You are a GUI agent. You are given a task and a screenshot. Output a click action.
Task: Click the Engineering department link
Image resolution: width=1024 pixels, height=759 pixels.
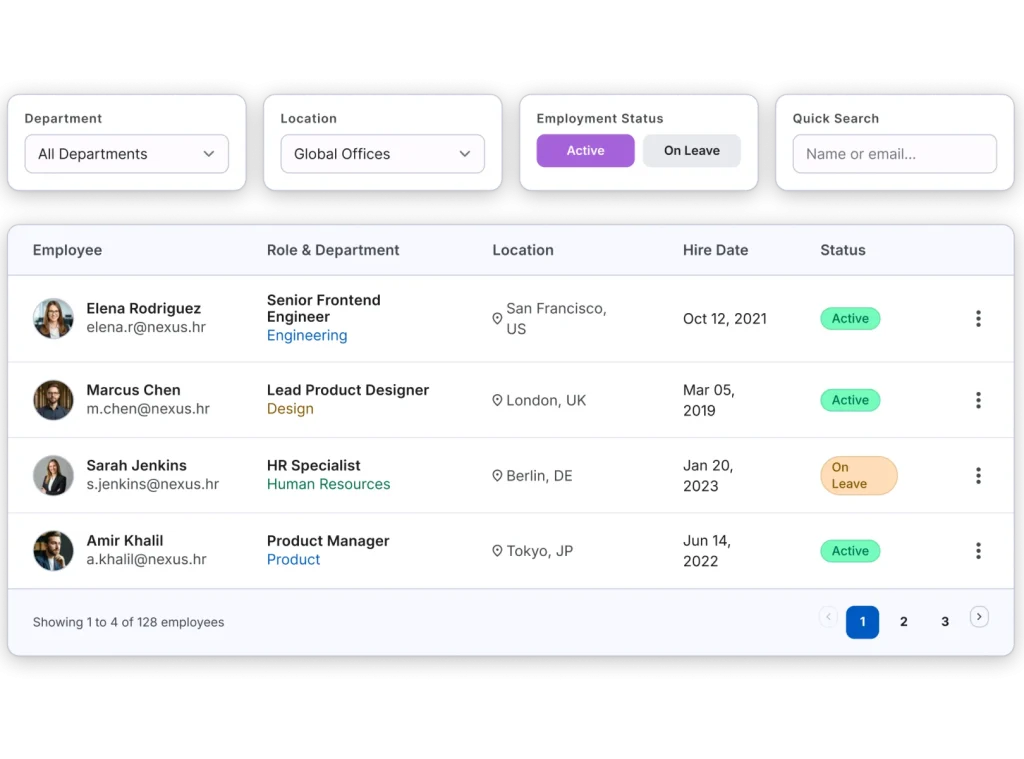tap(307, 336)
